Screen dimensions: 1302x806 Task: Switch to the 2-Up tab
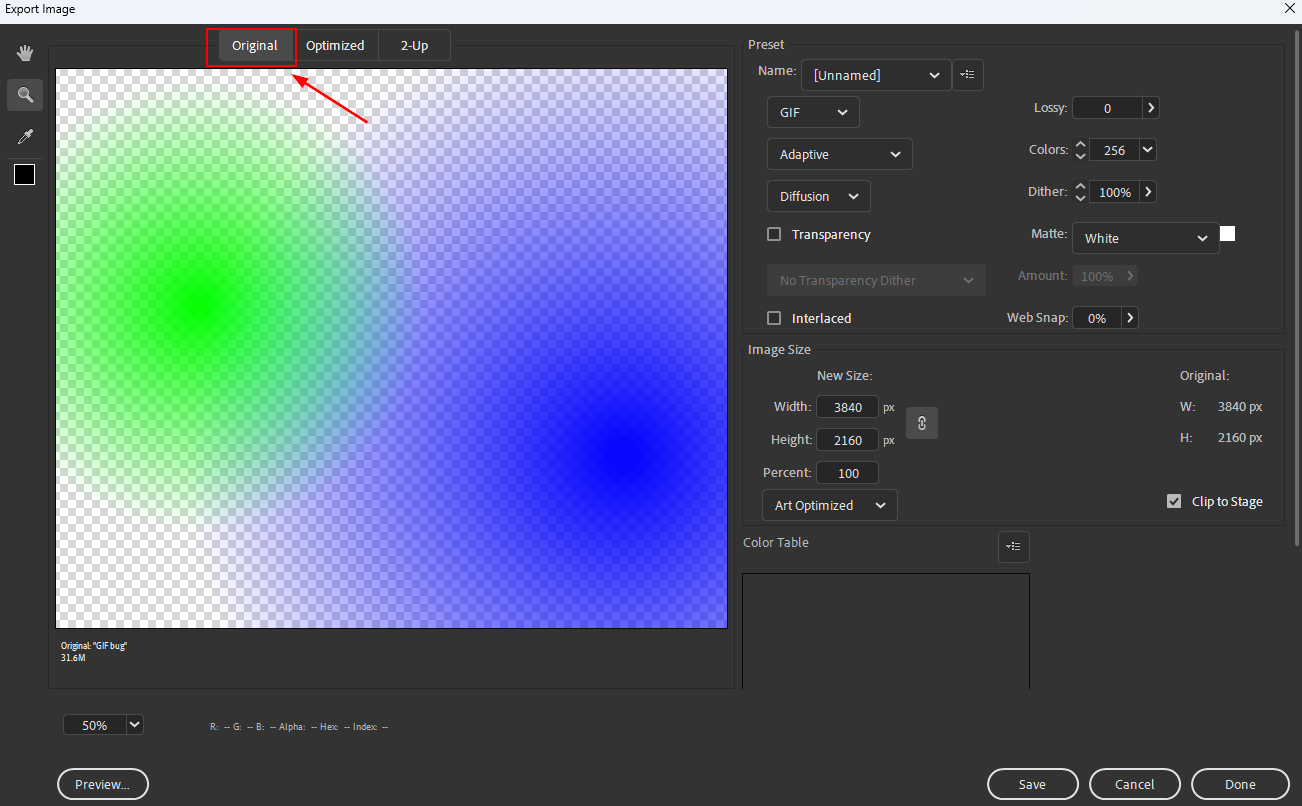(x=413, y=45)
